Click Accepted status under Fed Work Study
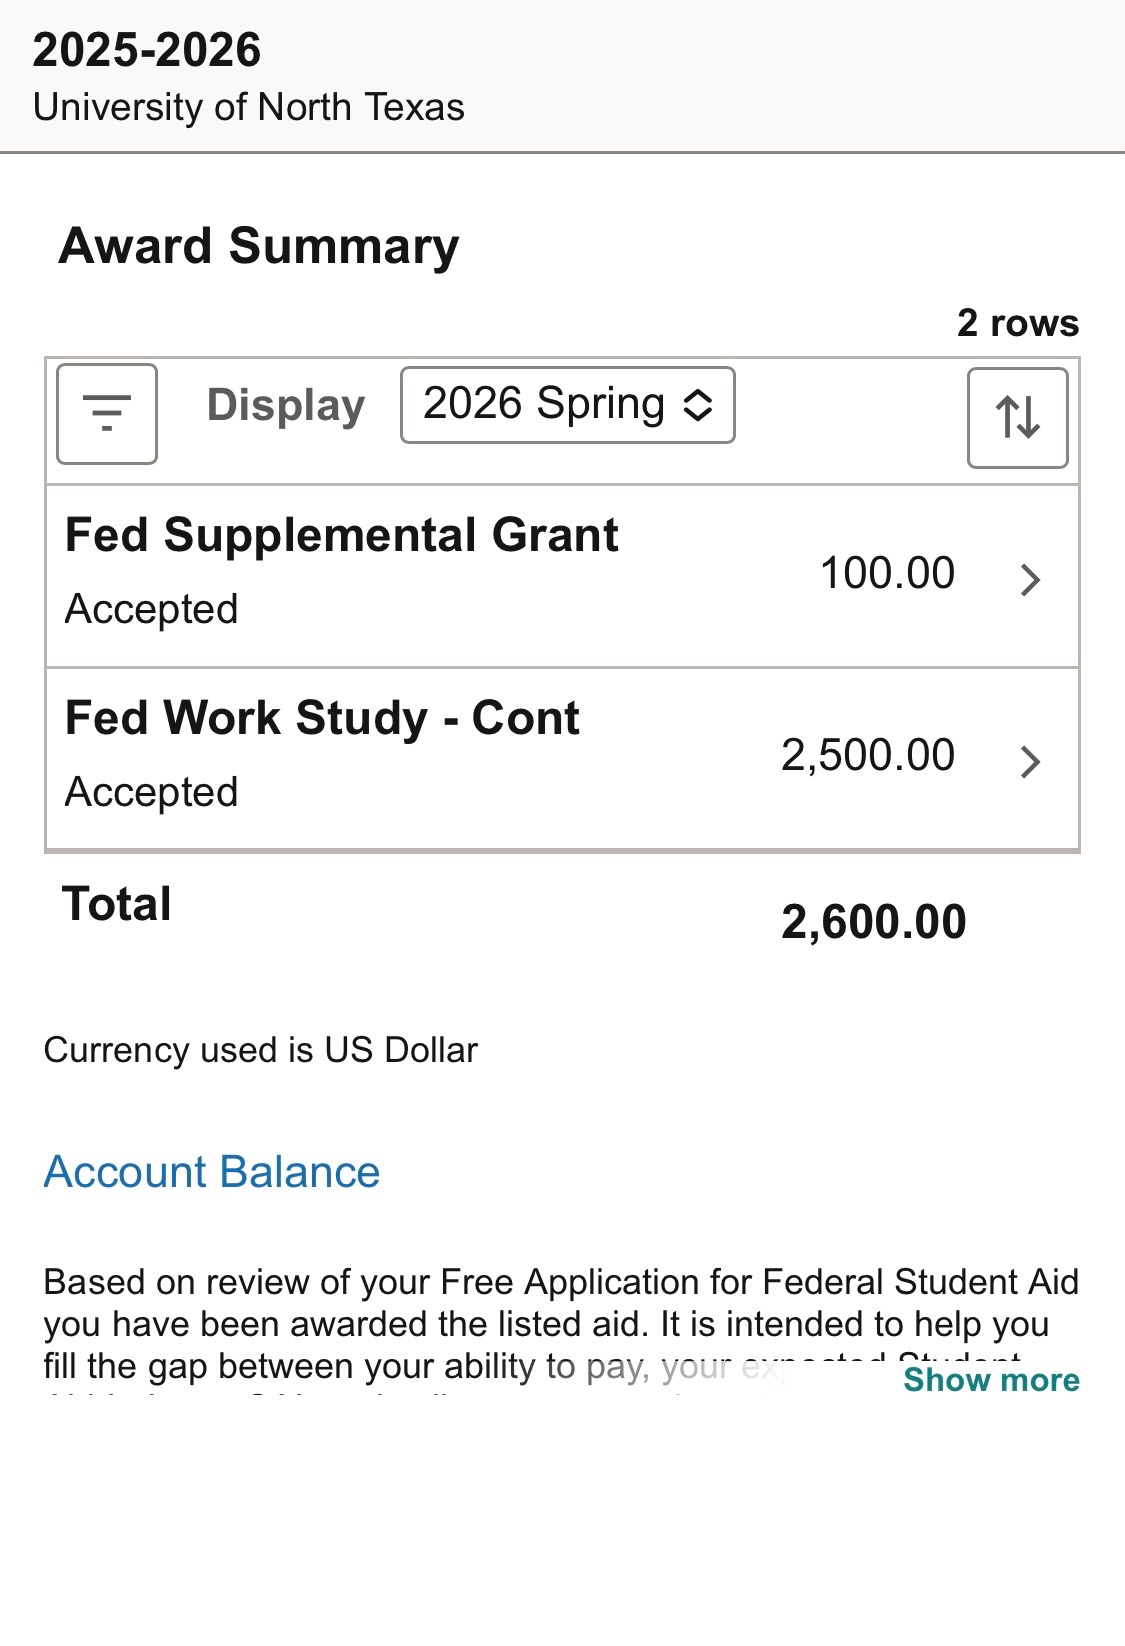This screenshot has width=1125, height=1646. point(152,792)
